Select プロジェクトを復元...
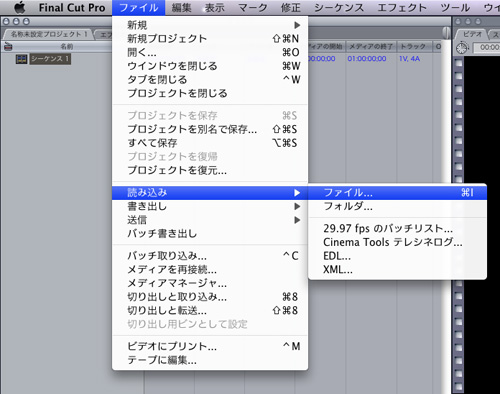Screen dimensions: 500x394 [210, 170]
